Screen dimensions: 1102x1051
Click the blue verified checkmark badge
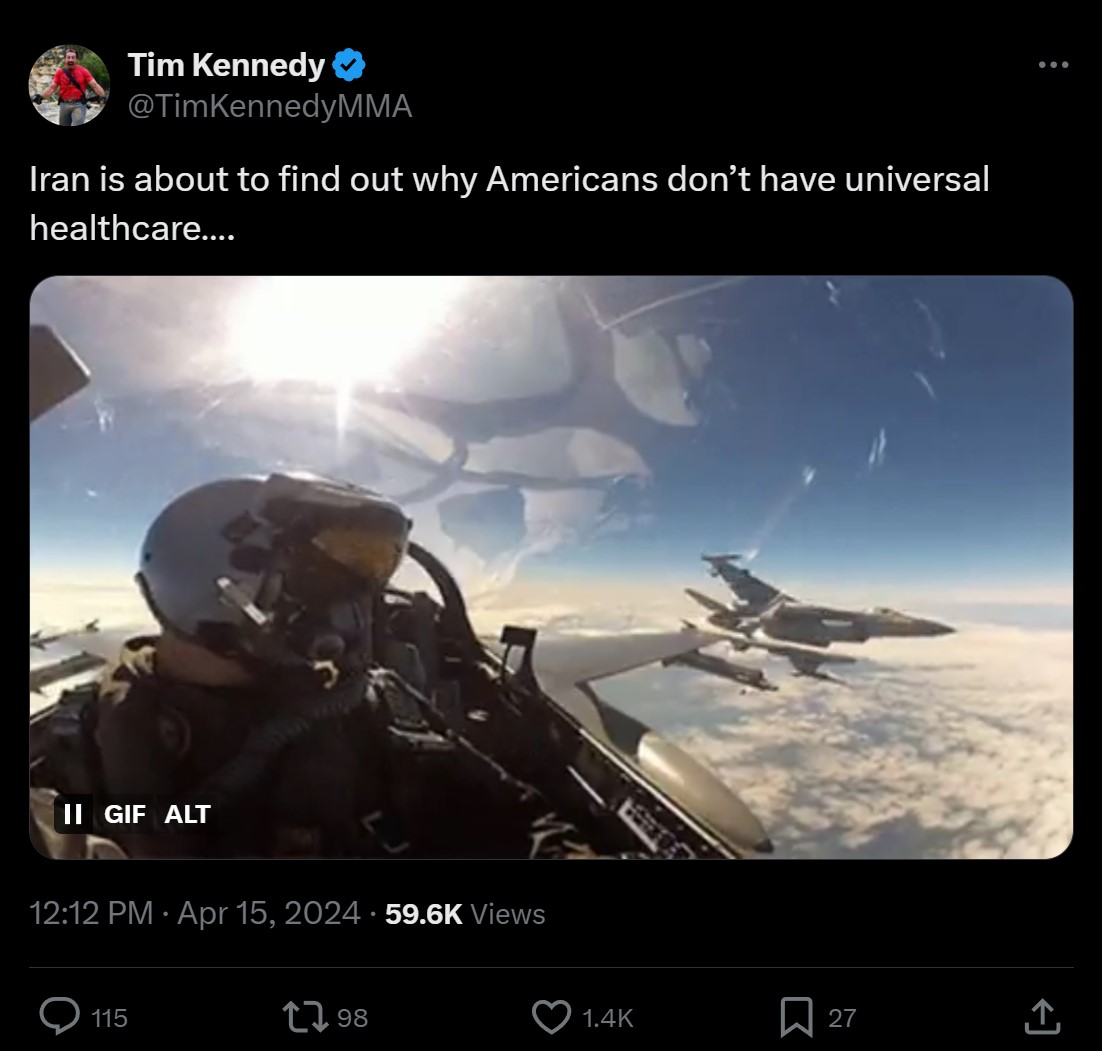[348, 65]
